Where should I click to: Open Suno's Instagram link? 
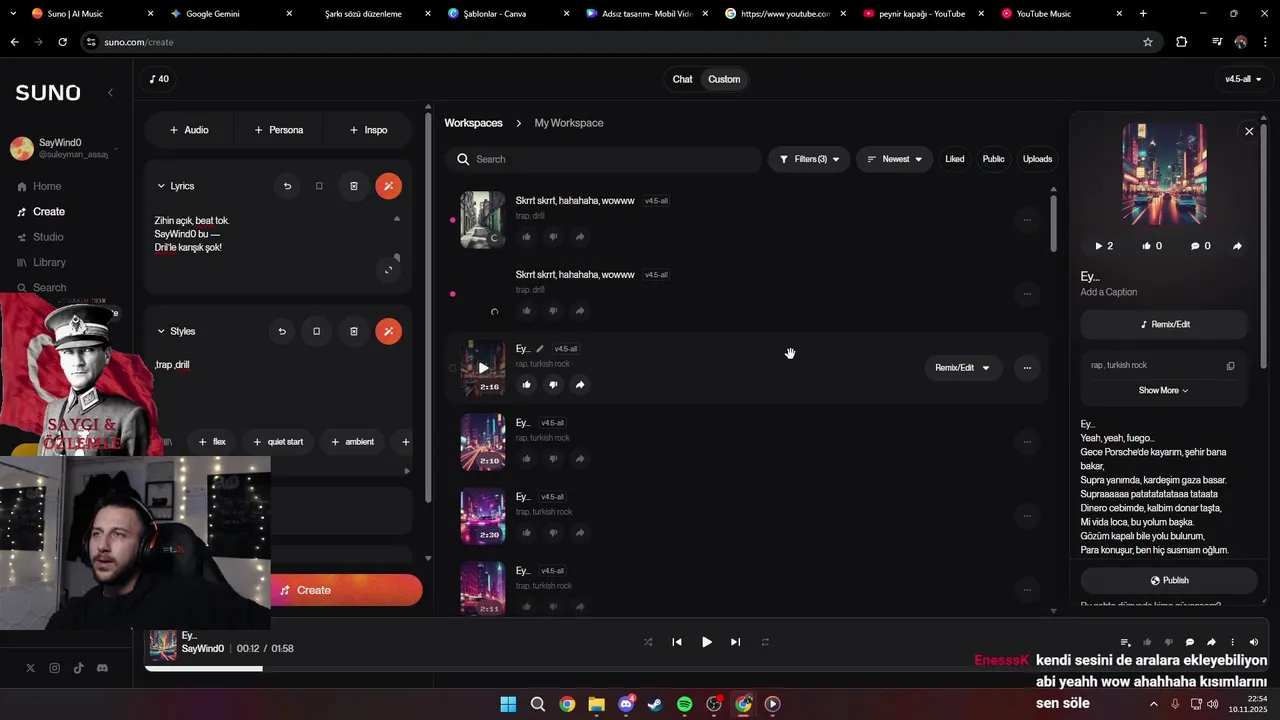[x=54, y=668]
